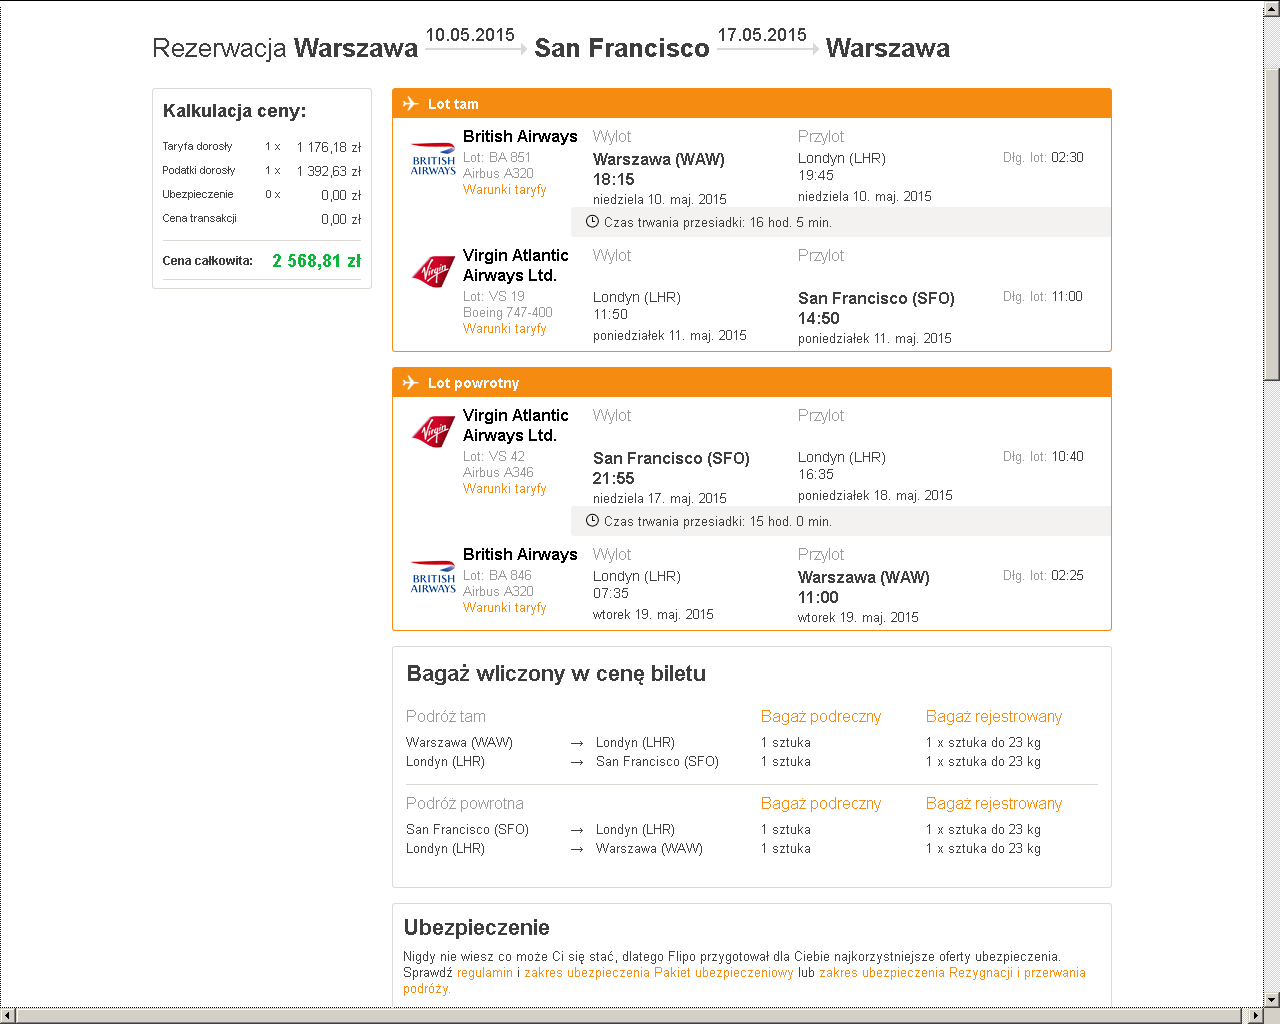The image size is (1280, 1024).
Task: Click the return date 17.05.2015 in the title
Action: click(x=762, y=35)
